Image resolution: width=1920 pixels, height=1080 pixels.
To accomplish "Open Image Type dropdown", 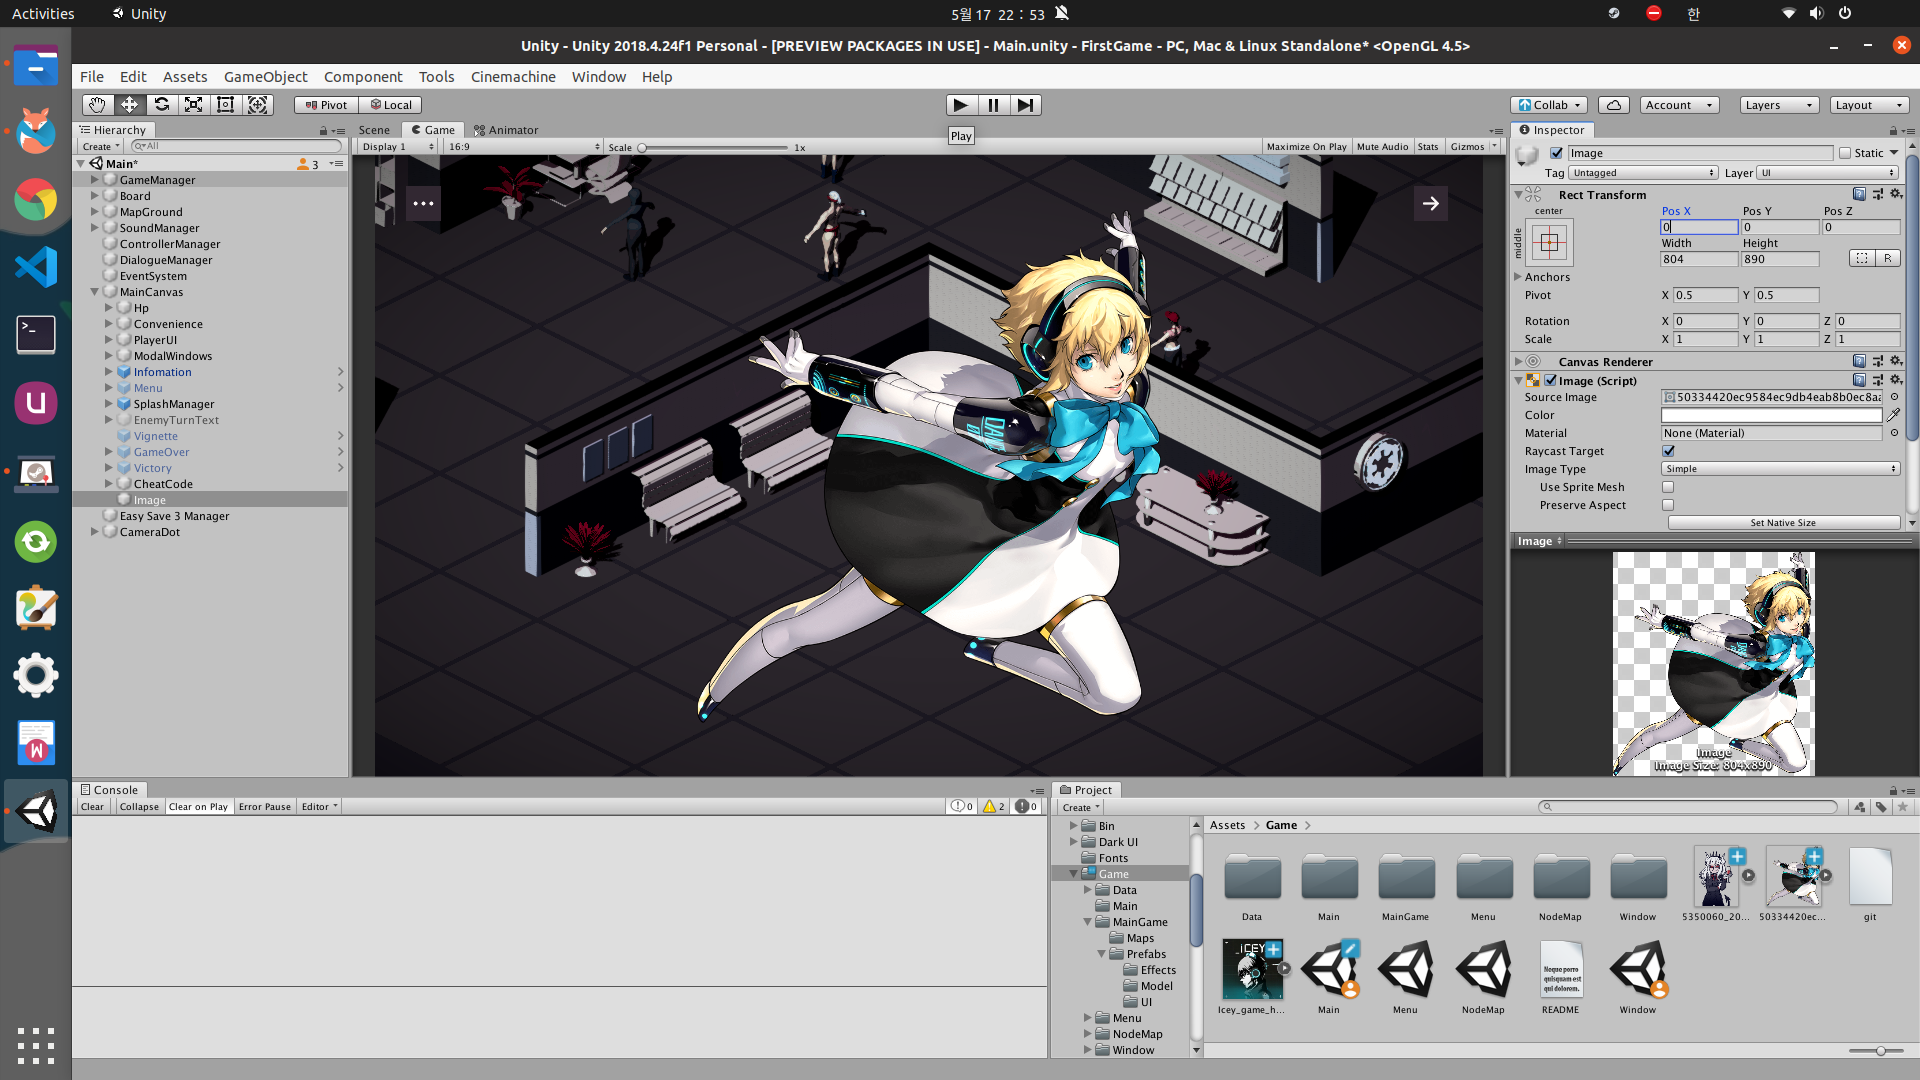I will click(1780, 469).
